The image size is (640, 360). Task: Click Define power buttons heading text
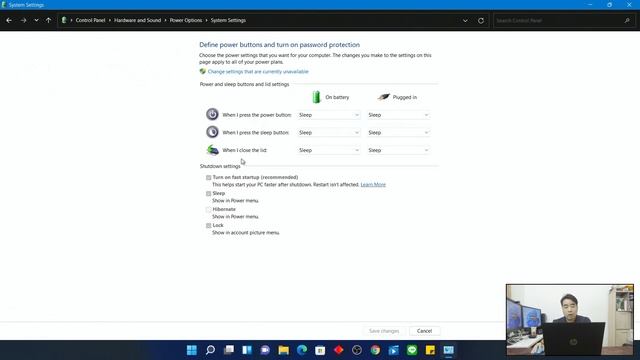[280, 45]
